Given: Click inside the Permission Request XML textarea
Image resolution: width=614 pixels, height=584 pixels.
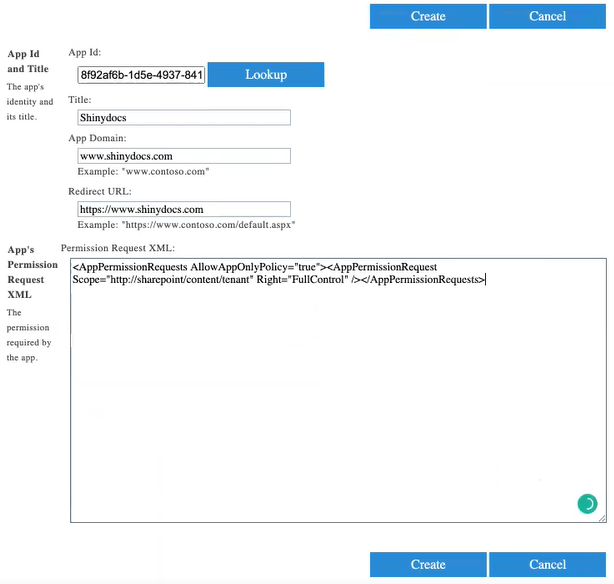Looking at the screenshot, I should click(337, 400).
